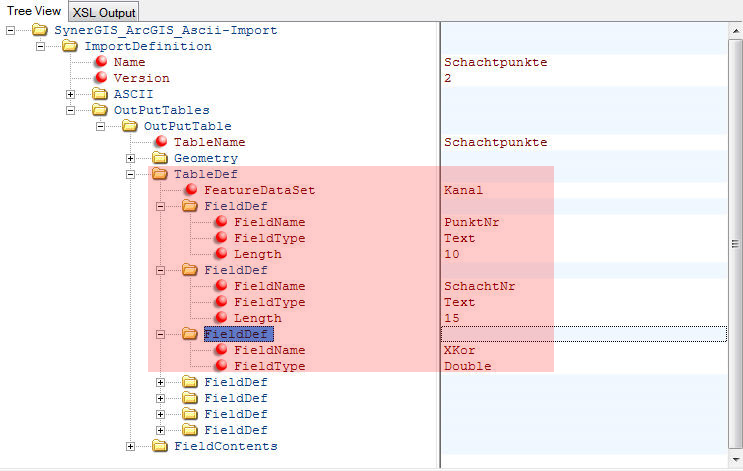Expand the Geometry tree node
The image size is (743, 471).
131,158
